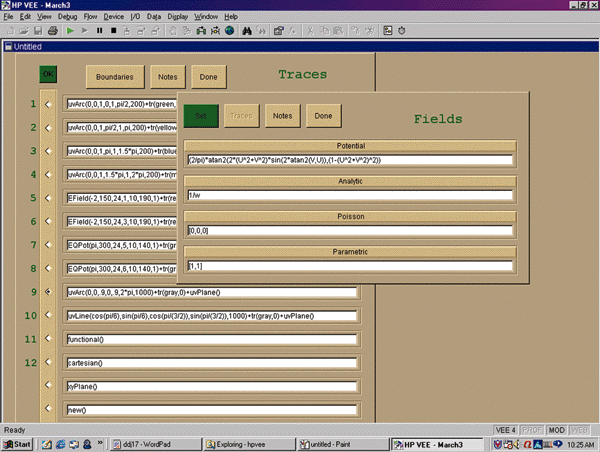Click the Print toolbar icon
This screenshot has height=452, width=600.
[x=51, y=31]
